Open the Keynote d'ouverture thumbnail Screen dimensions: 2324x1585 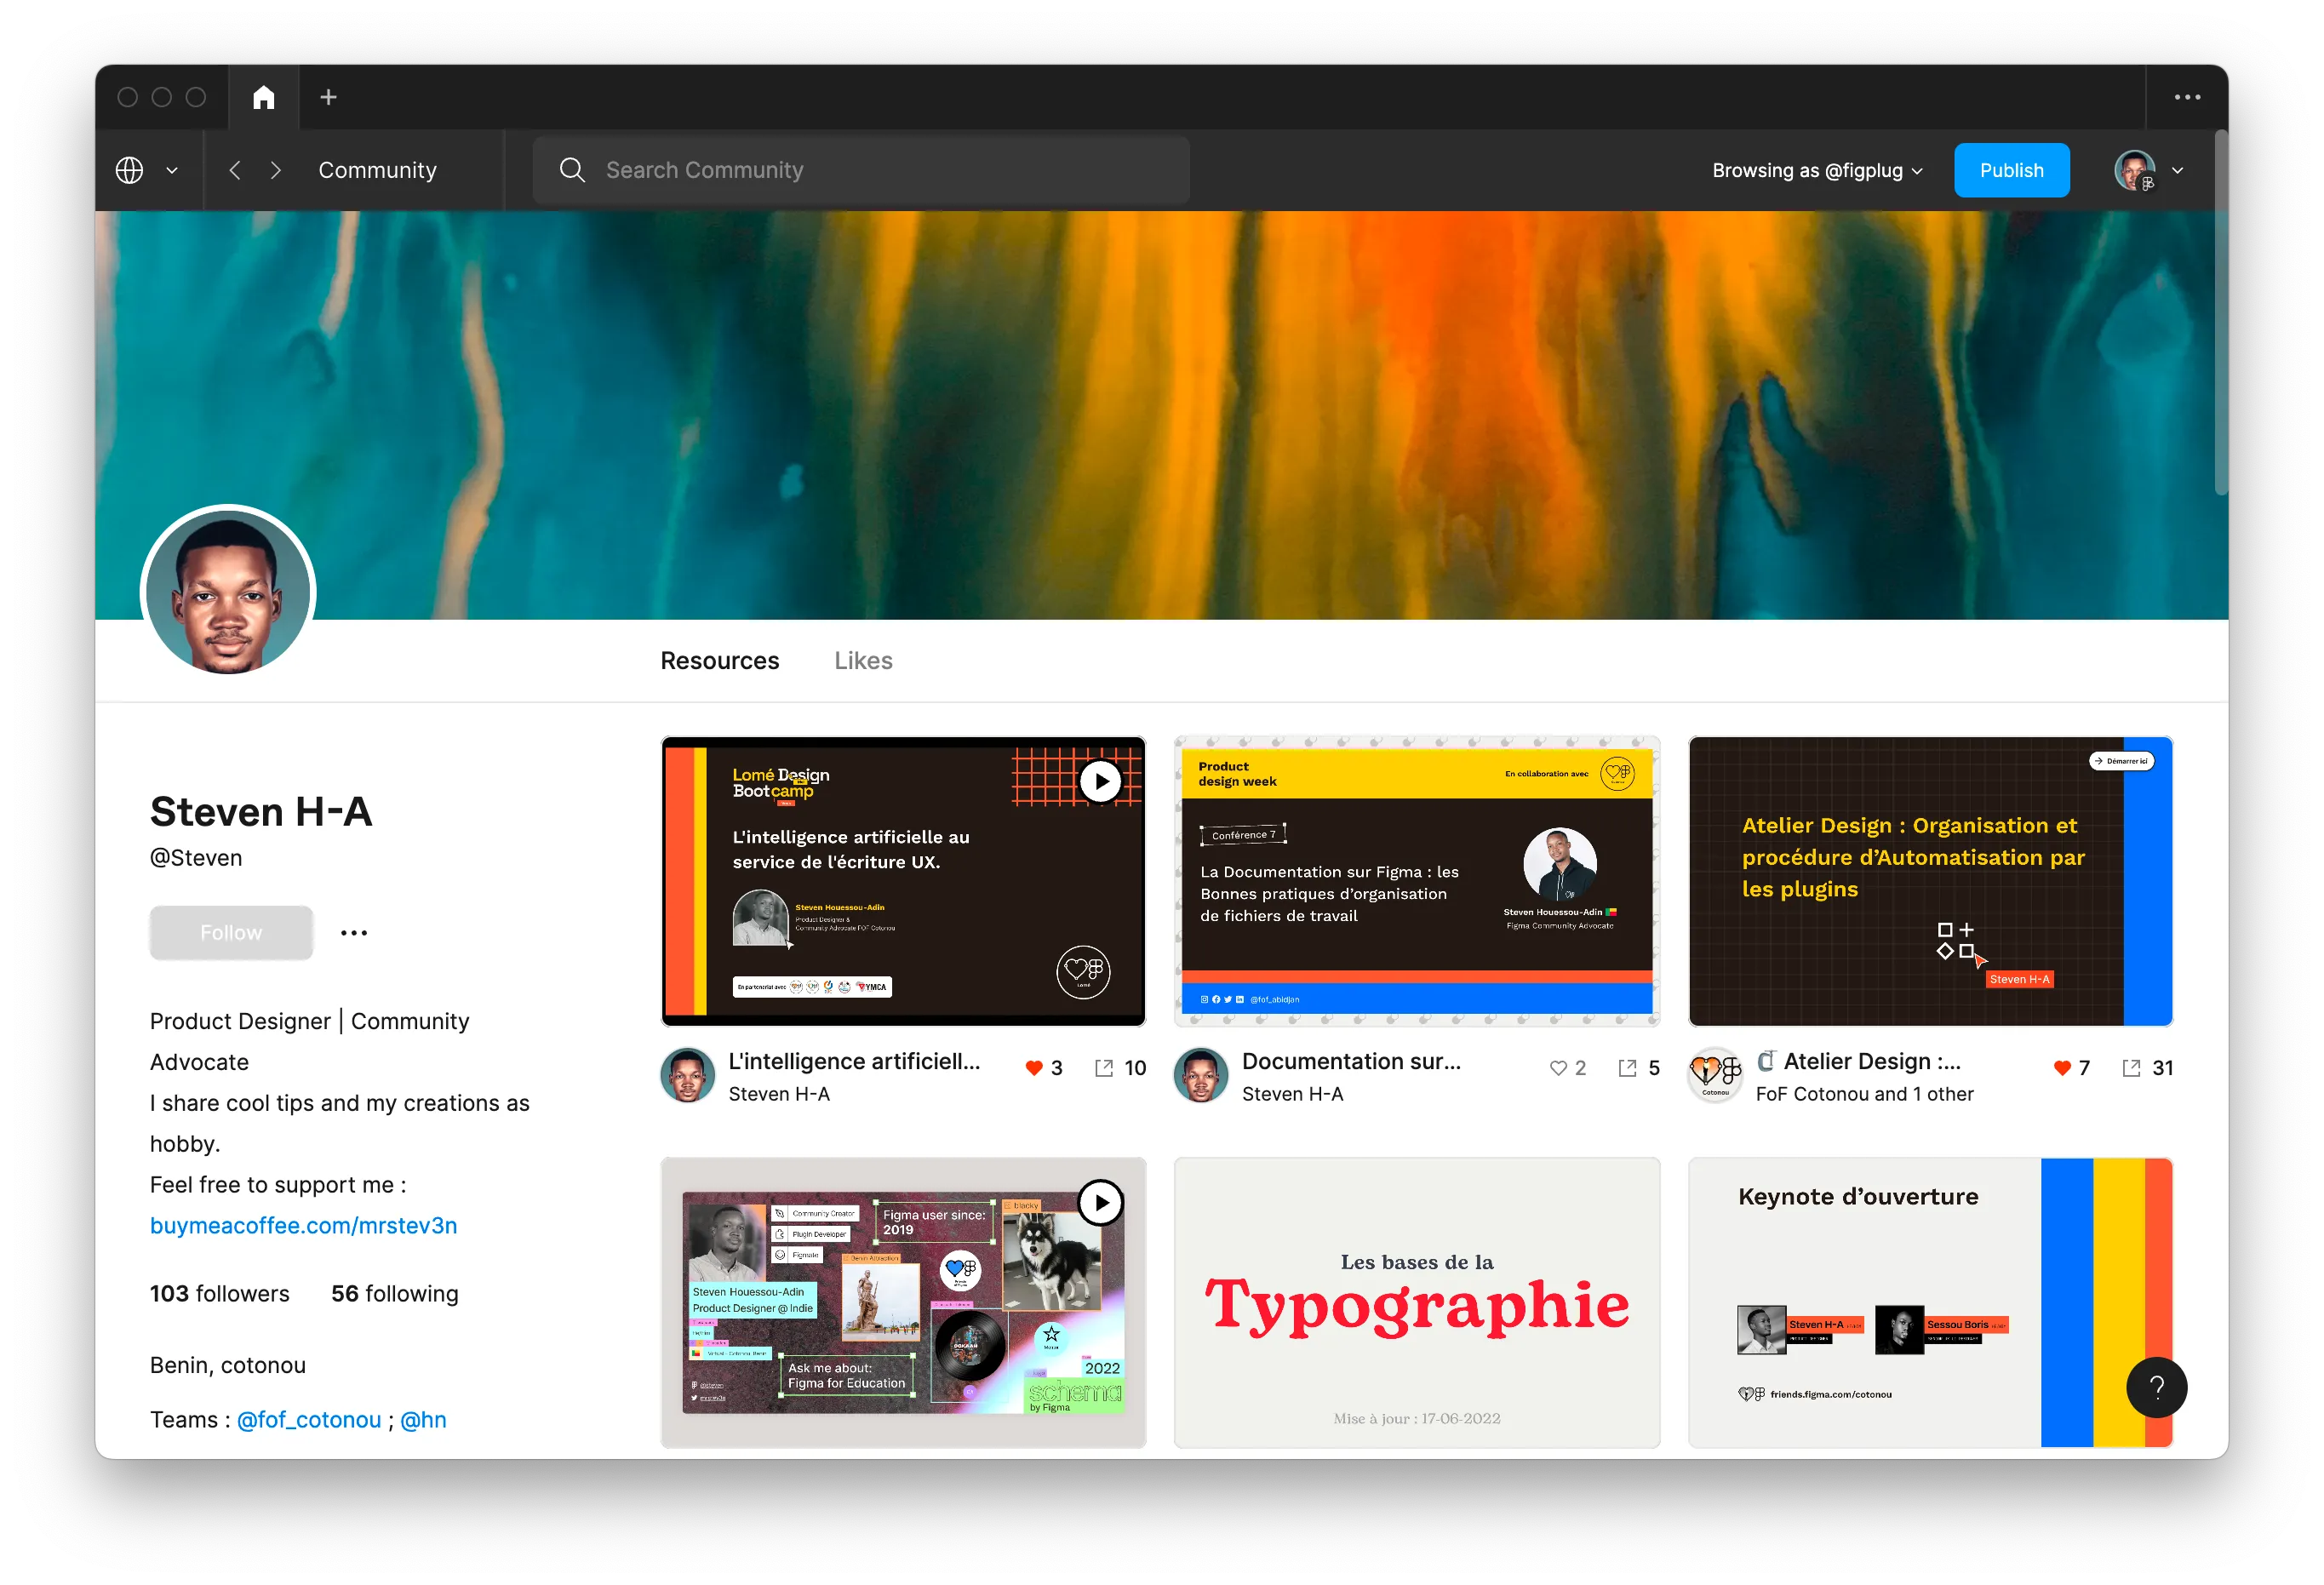coord(1930,1303)
